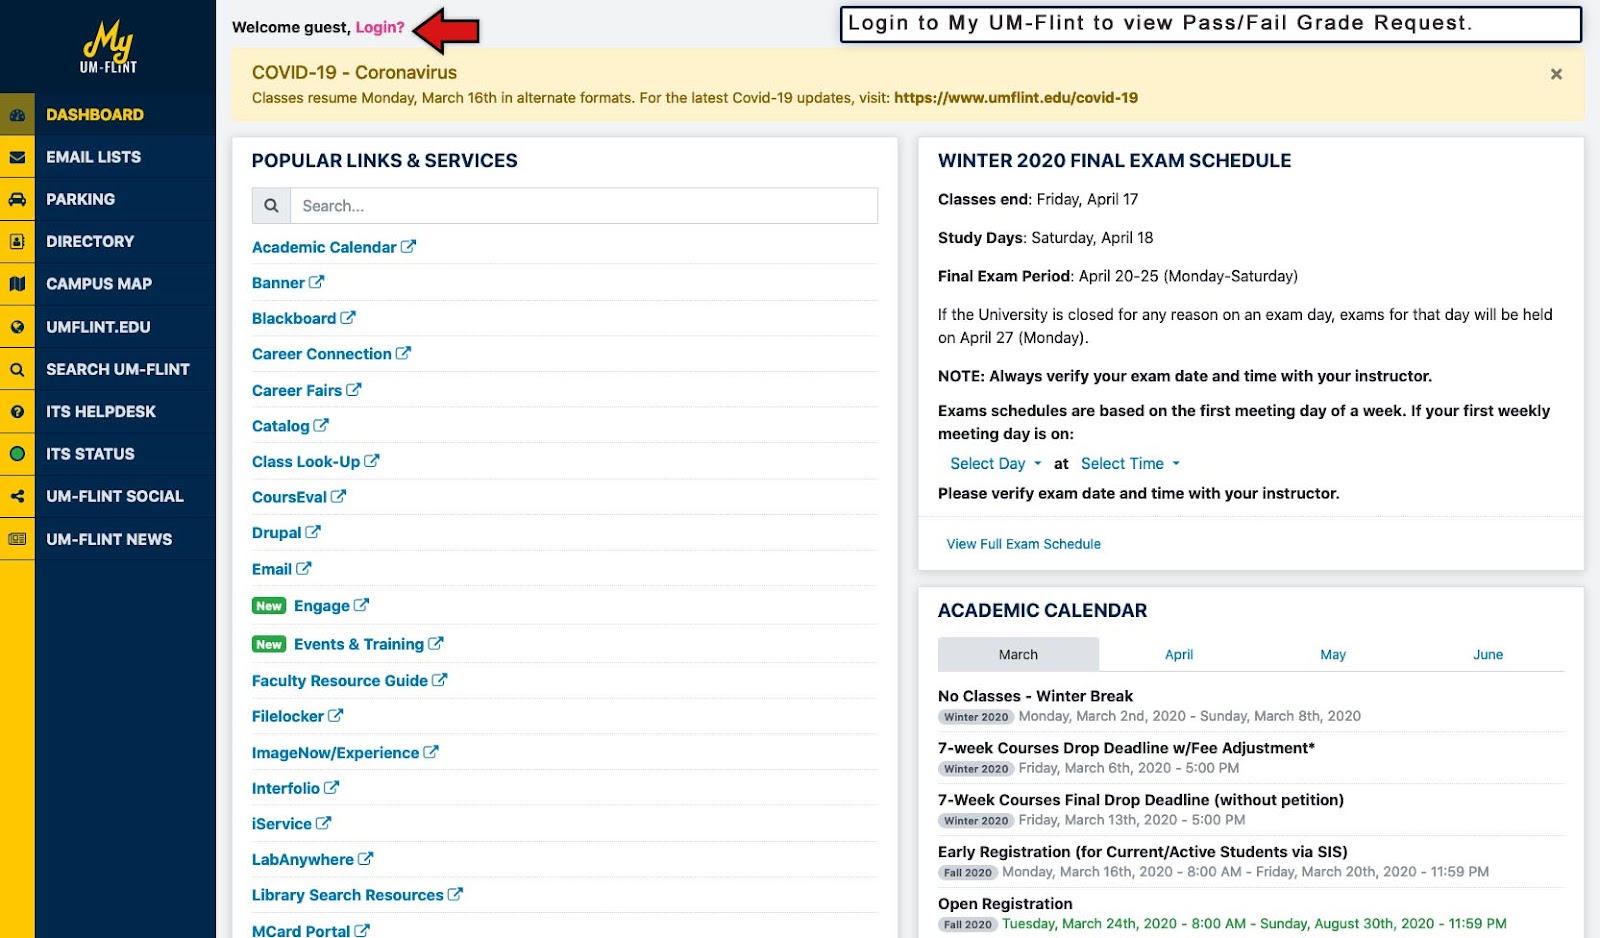Click the ITS Helpdesk question mark icon
1600x938 pixels.
coord(17,412)
